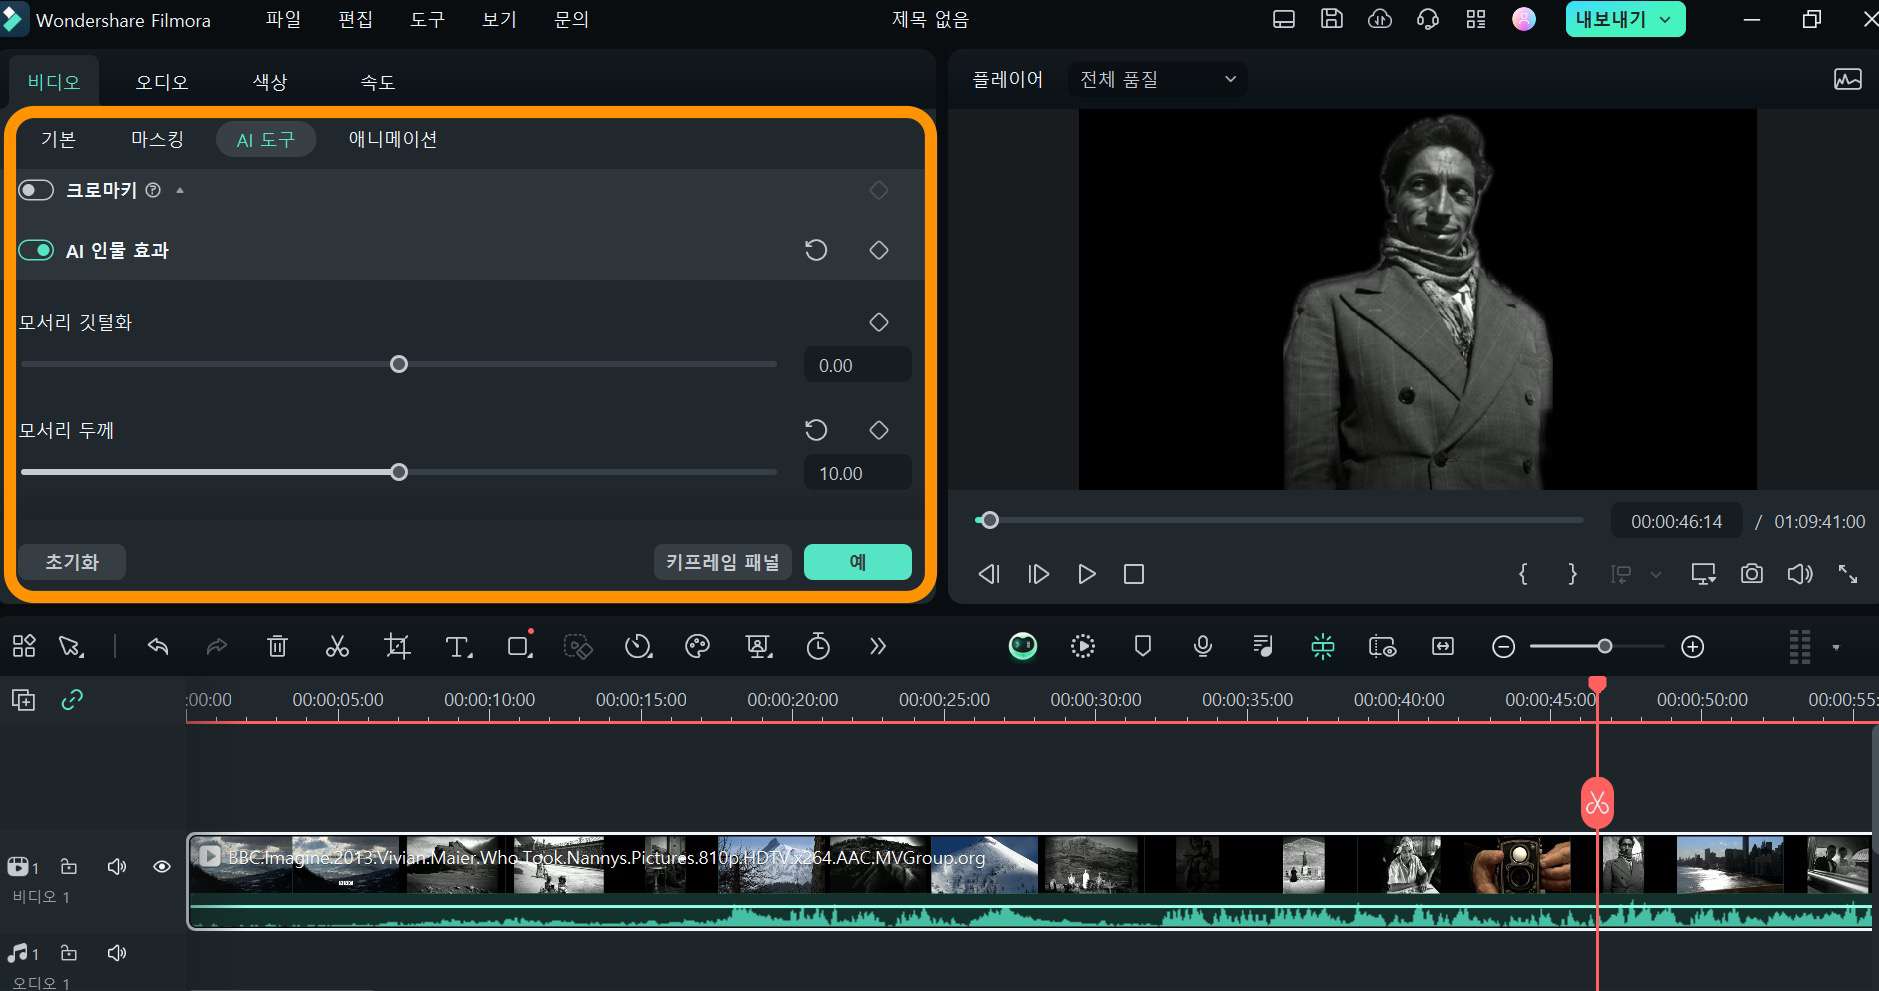Click the save project icon
The image size is (1879, 991).
coord(1332,18)
